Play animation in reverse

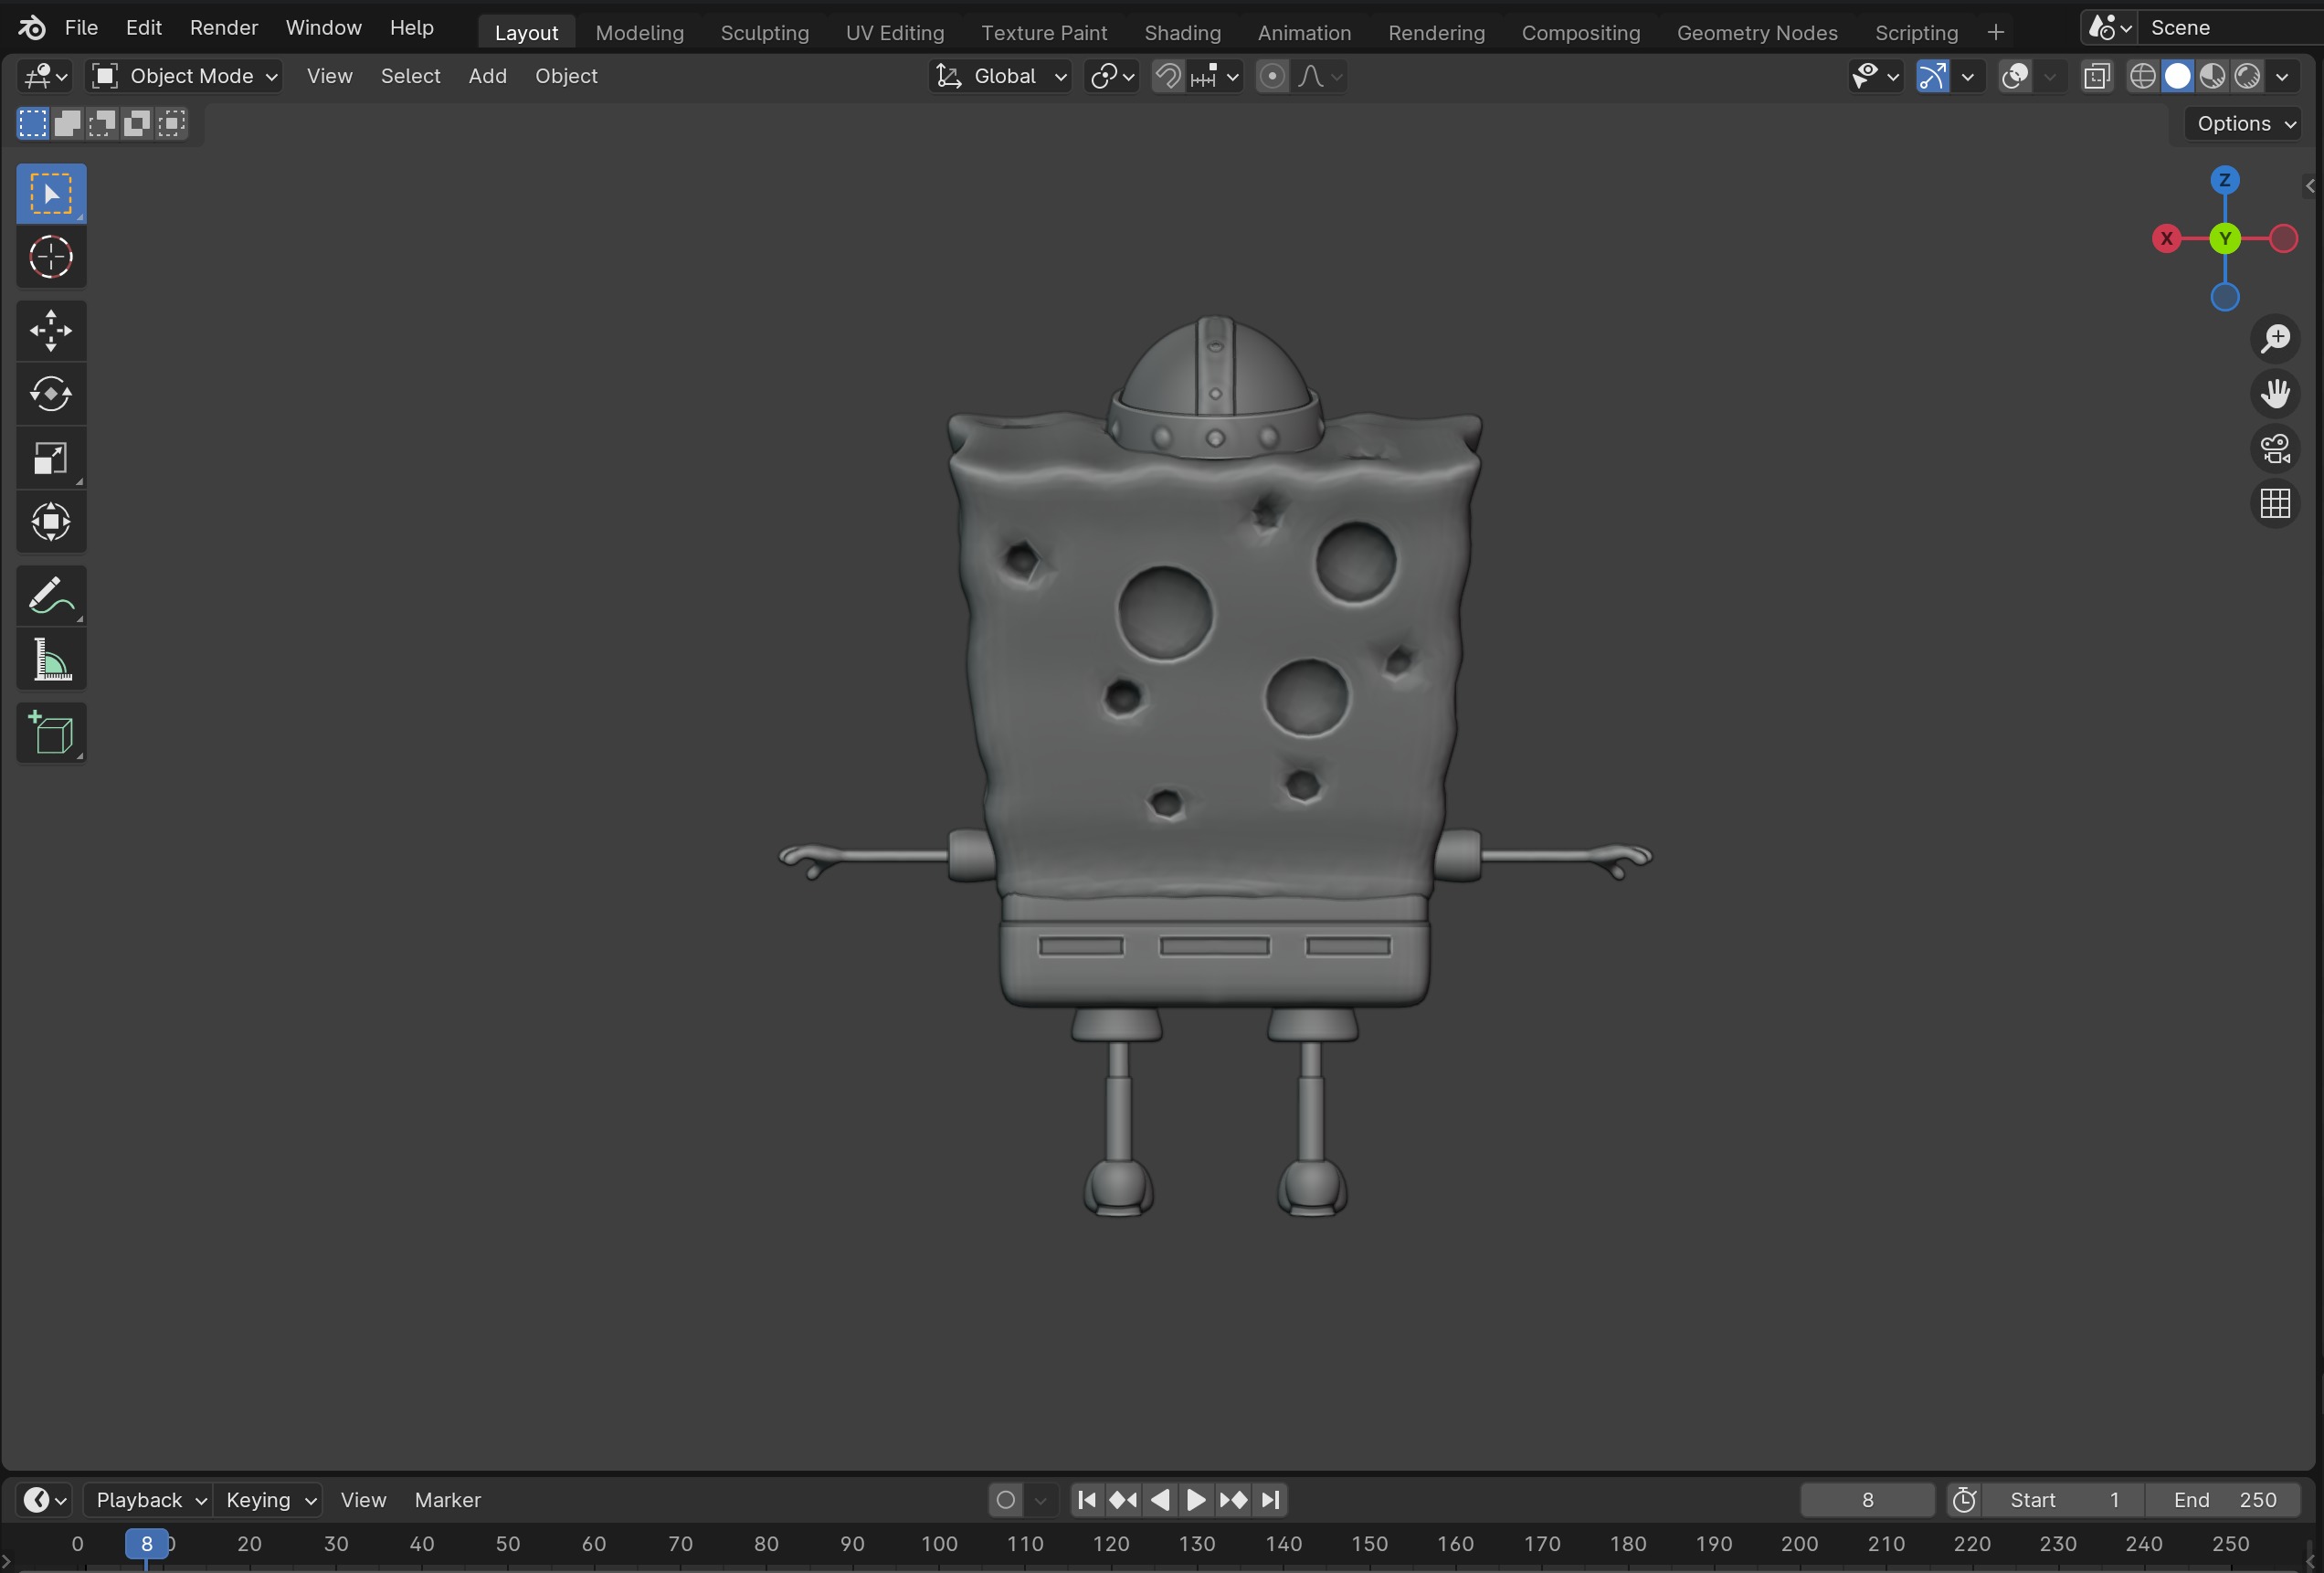pos(1160,1499)
